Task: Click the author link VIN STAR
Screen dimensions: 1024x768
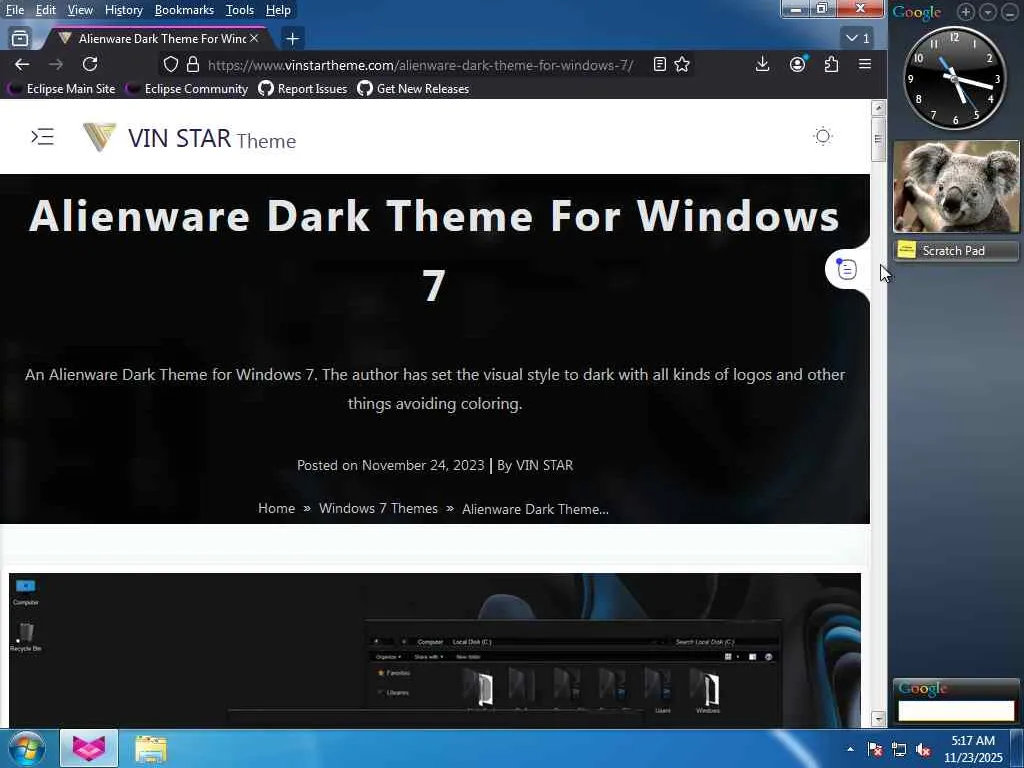Action: coord(545,466)
